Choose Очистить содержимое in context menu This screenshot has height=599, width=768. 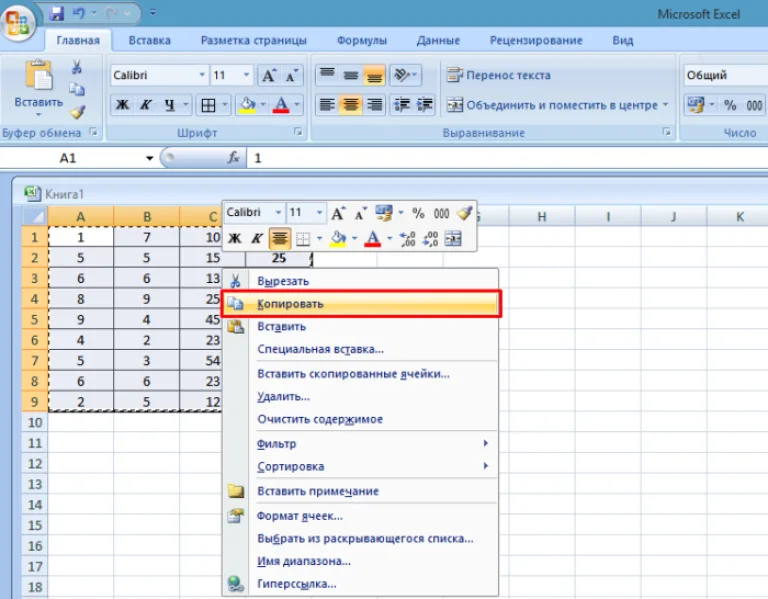[x=360, y=419]
